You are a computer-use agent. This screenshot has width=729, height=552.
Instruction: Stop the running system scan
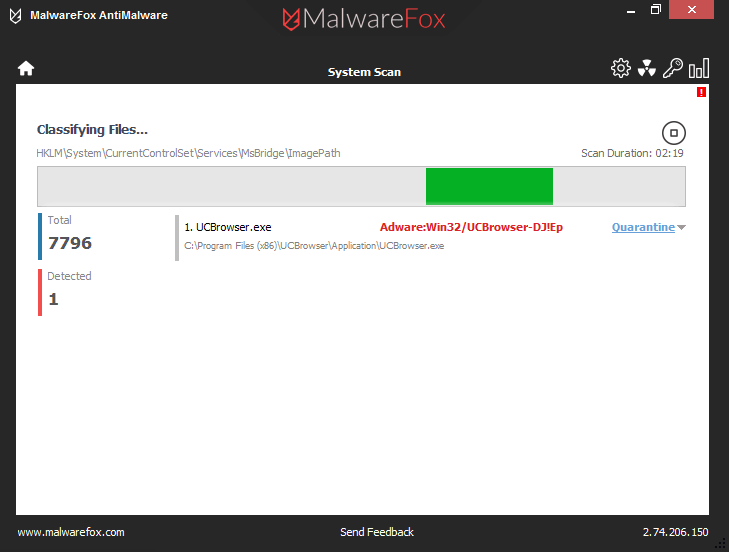674,132
